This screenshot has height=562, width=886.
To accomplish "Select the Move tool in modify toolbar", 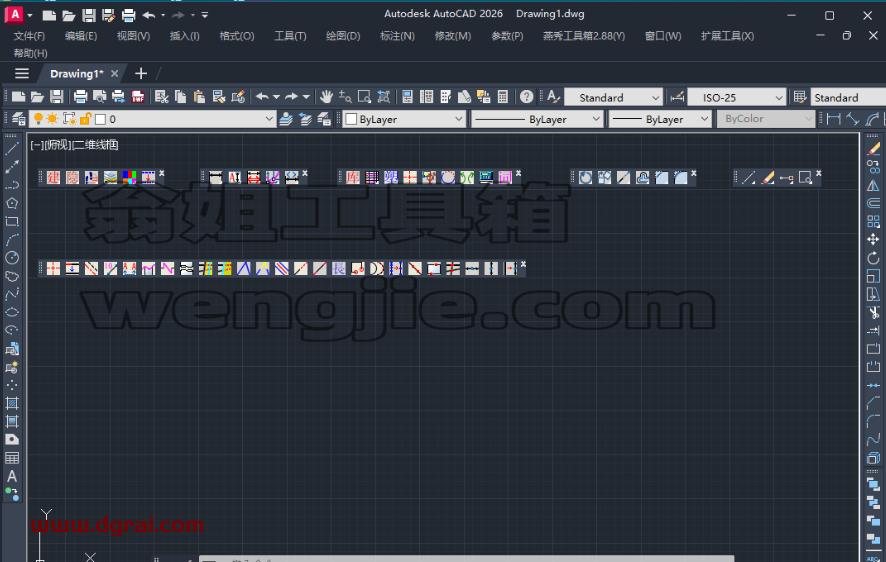I will click(874, 239).
